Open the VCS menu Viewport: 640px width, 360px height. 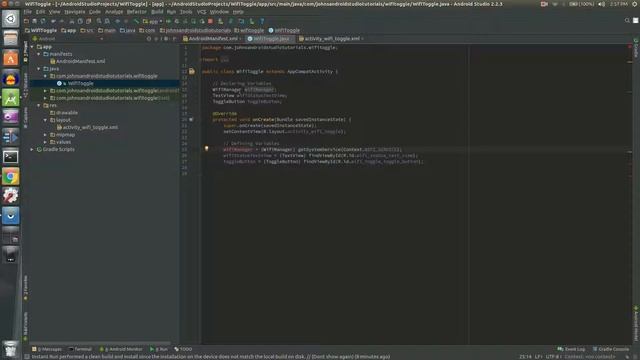point(201,12)
